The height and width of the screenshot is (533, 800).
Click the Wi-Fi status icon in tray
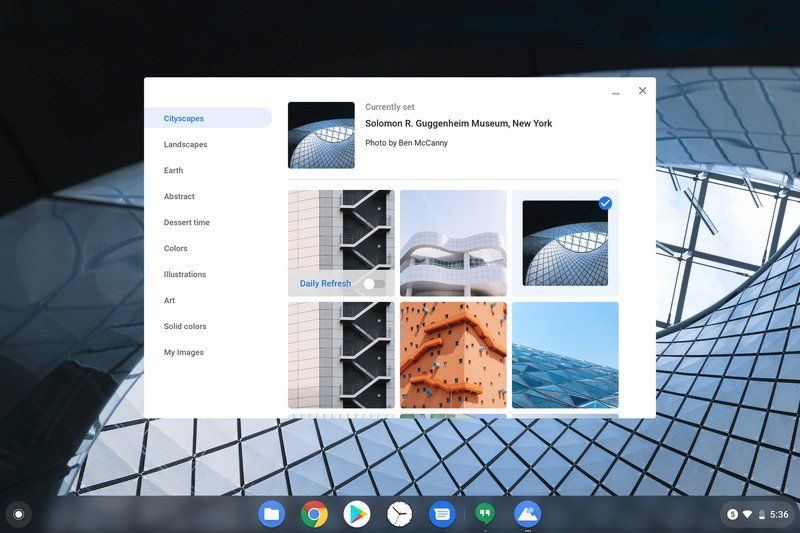[747, 514]
